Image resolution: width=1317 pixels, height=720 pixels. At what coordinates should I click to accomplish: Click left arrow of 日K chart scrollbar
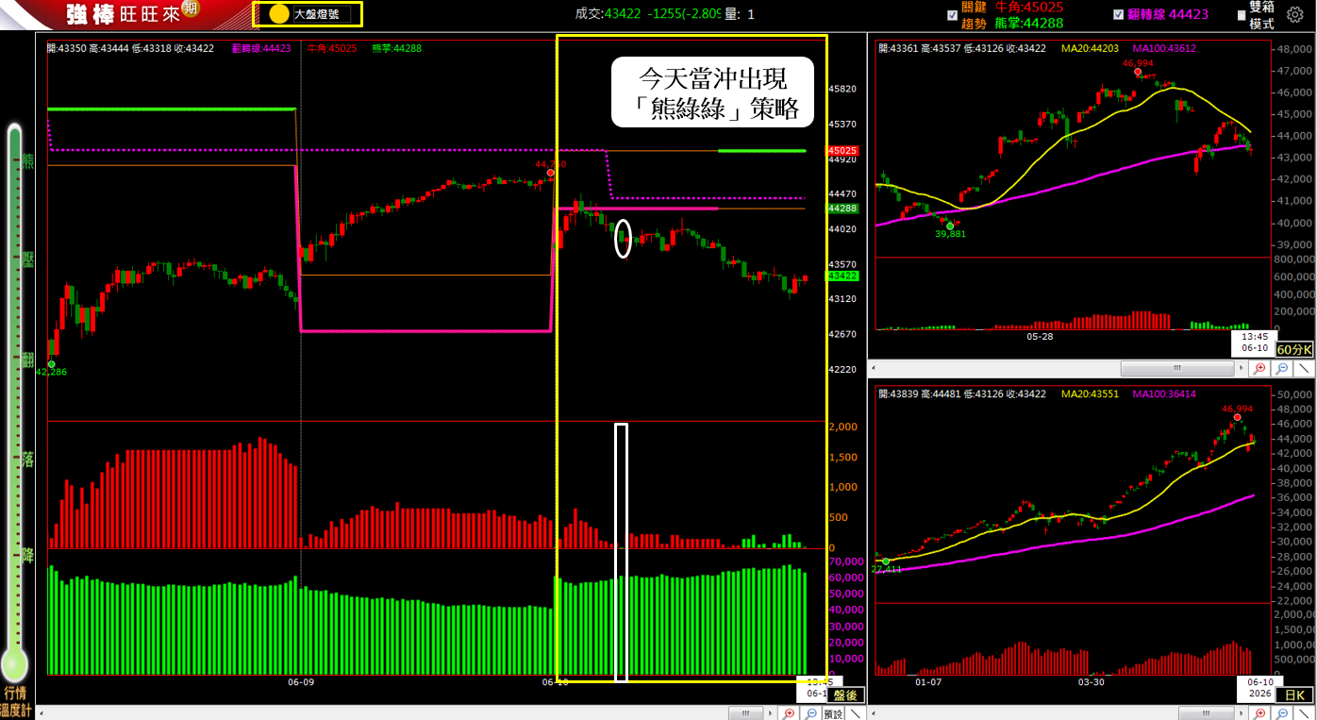[873, 713]
